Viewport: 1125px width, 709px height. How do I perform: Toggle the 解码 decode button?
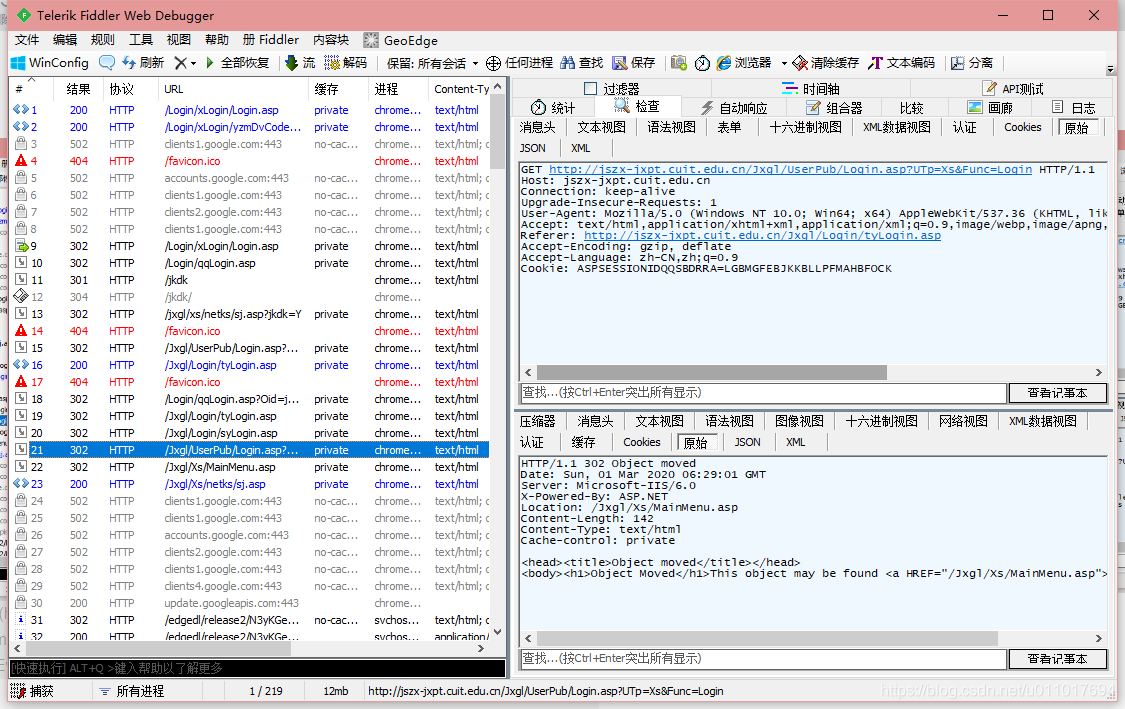(x=346, y=63)
